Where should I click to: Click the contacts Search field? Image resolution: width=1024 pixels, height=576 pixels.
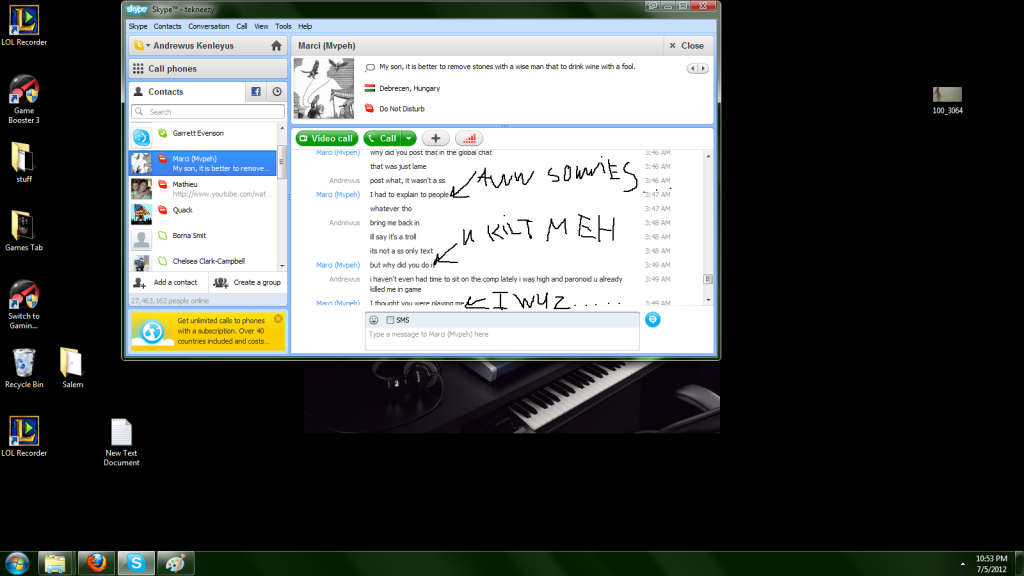208,112
